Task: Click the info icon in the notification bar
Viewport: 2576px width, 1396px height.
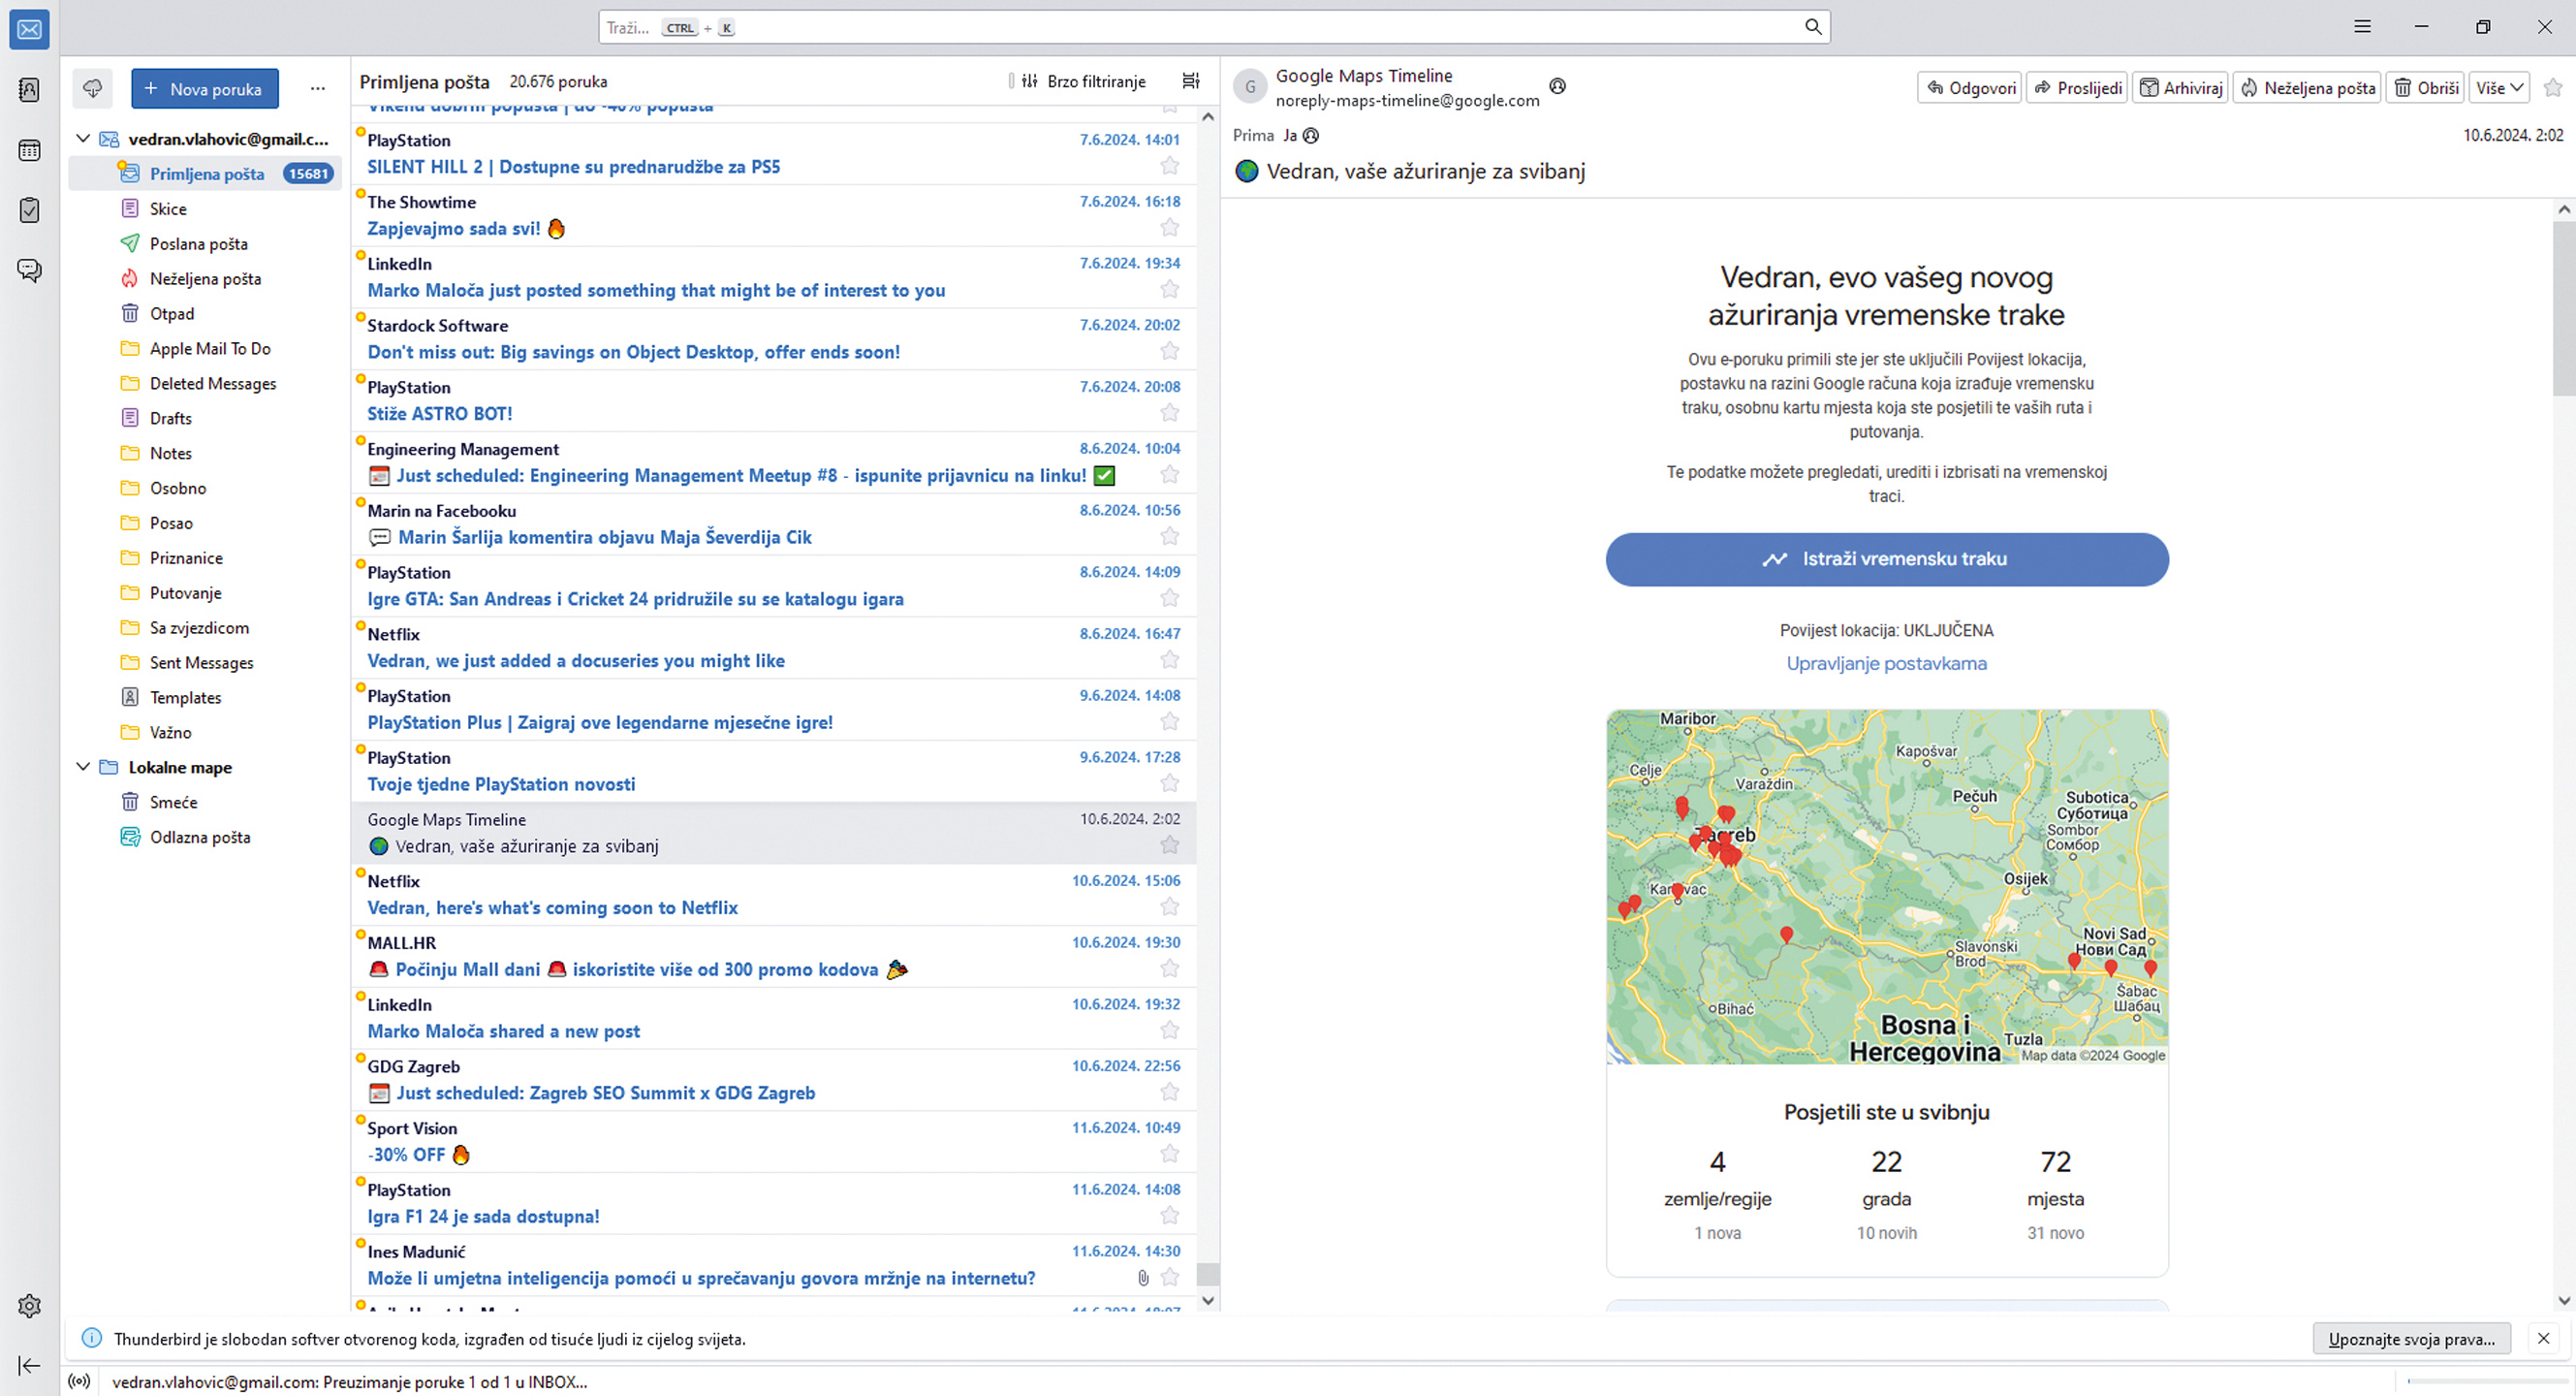Action: 91,1338
